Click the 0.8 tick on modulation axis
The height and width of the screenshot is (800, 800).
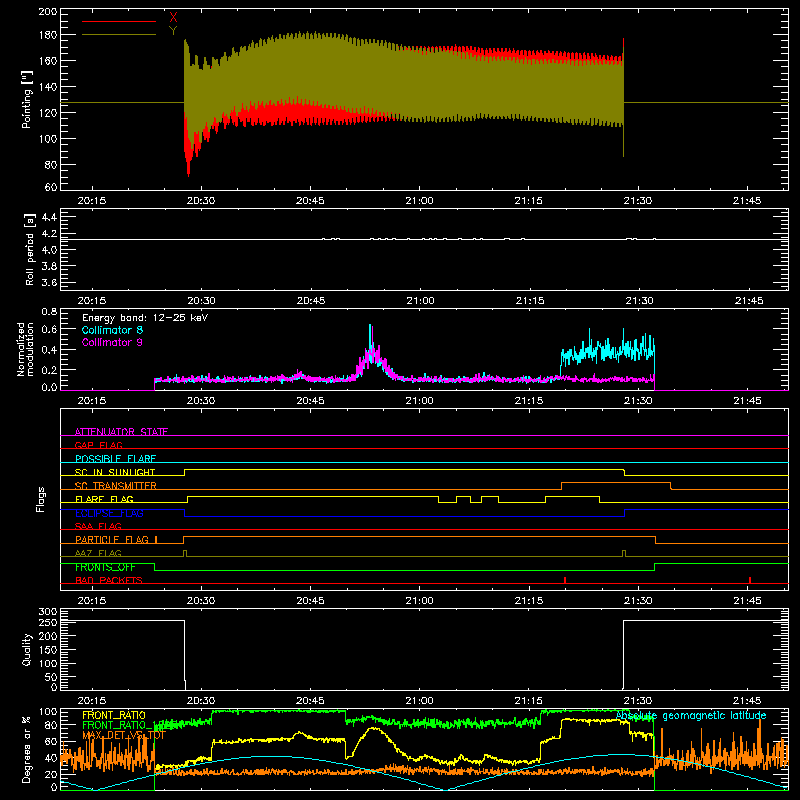(x=49, y=312)
